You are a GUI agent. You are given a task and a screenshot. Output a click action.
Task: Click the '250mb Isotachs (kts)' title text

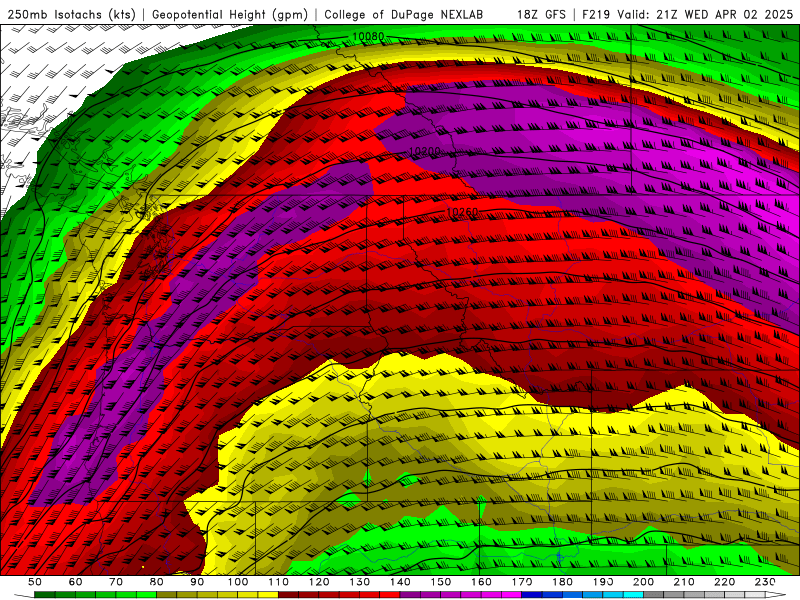pyautogui.click(x=71, y=14)
